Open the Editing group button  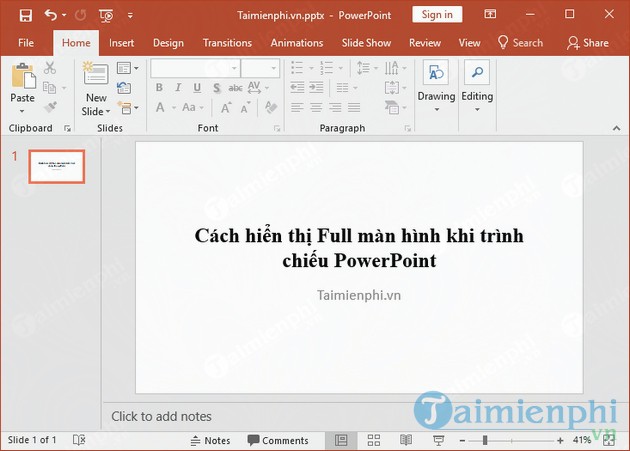477,86
